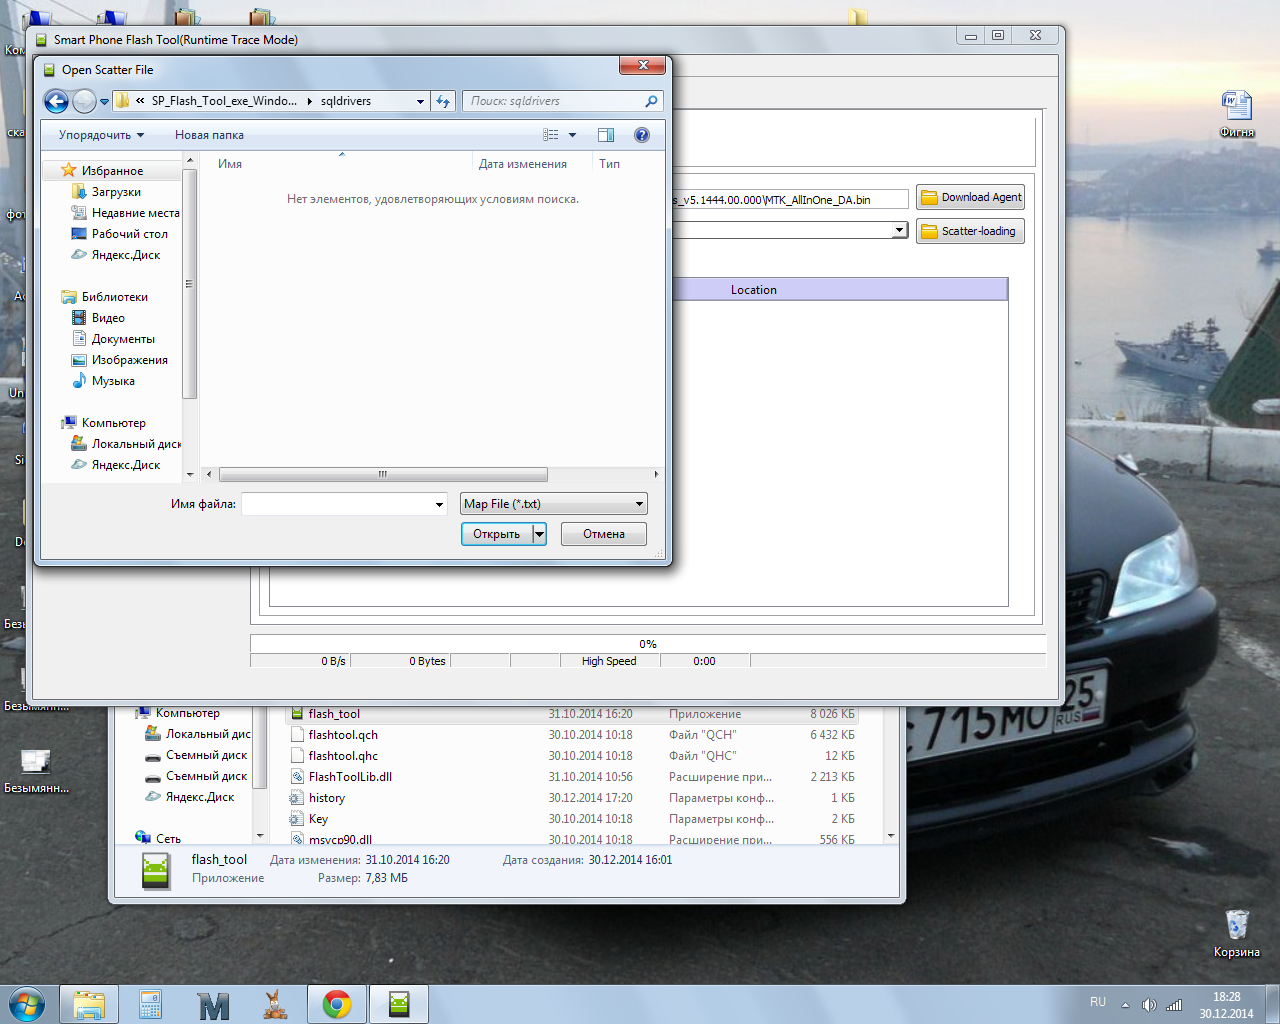Screen dimensions: 1280x1024
Task: Click the change view icon
Action: coord(551,135)
